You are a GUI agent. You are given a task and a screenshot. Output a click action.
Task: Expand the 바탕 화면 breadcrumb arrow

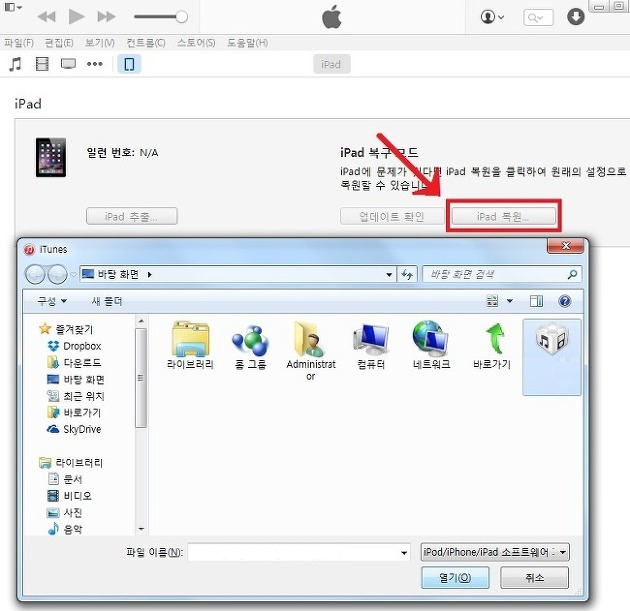click(x=150, y=275)
